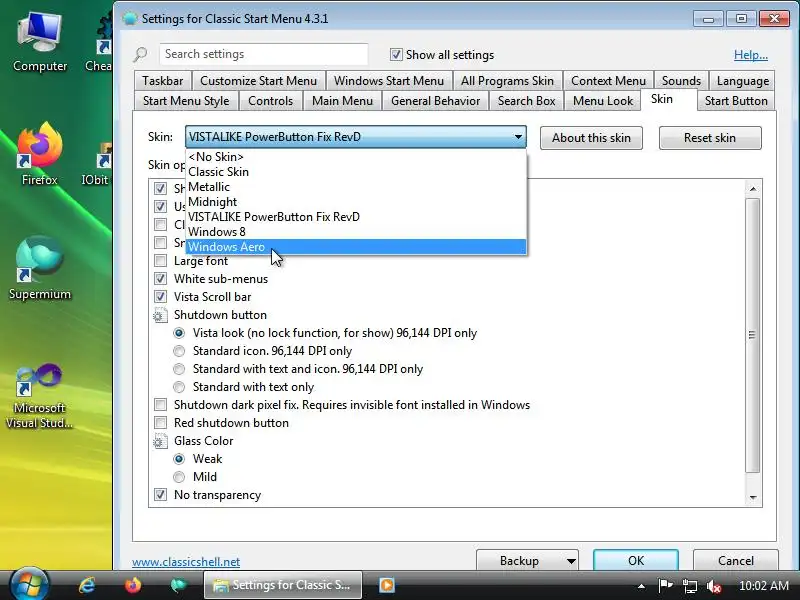Click the Glass Color settings gear icon
The image size is (800, 600).
pyautogui.click(x=160, y=441)
